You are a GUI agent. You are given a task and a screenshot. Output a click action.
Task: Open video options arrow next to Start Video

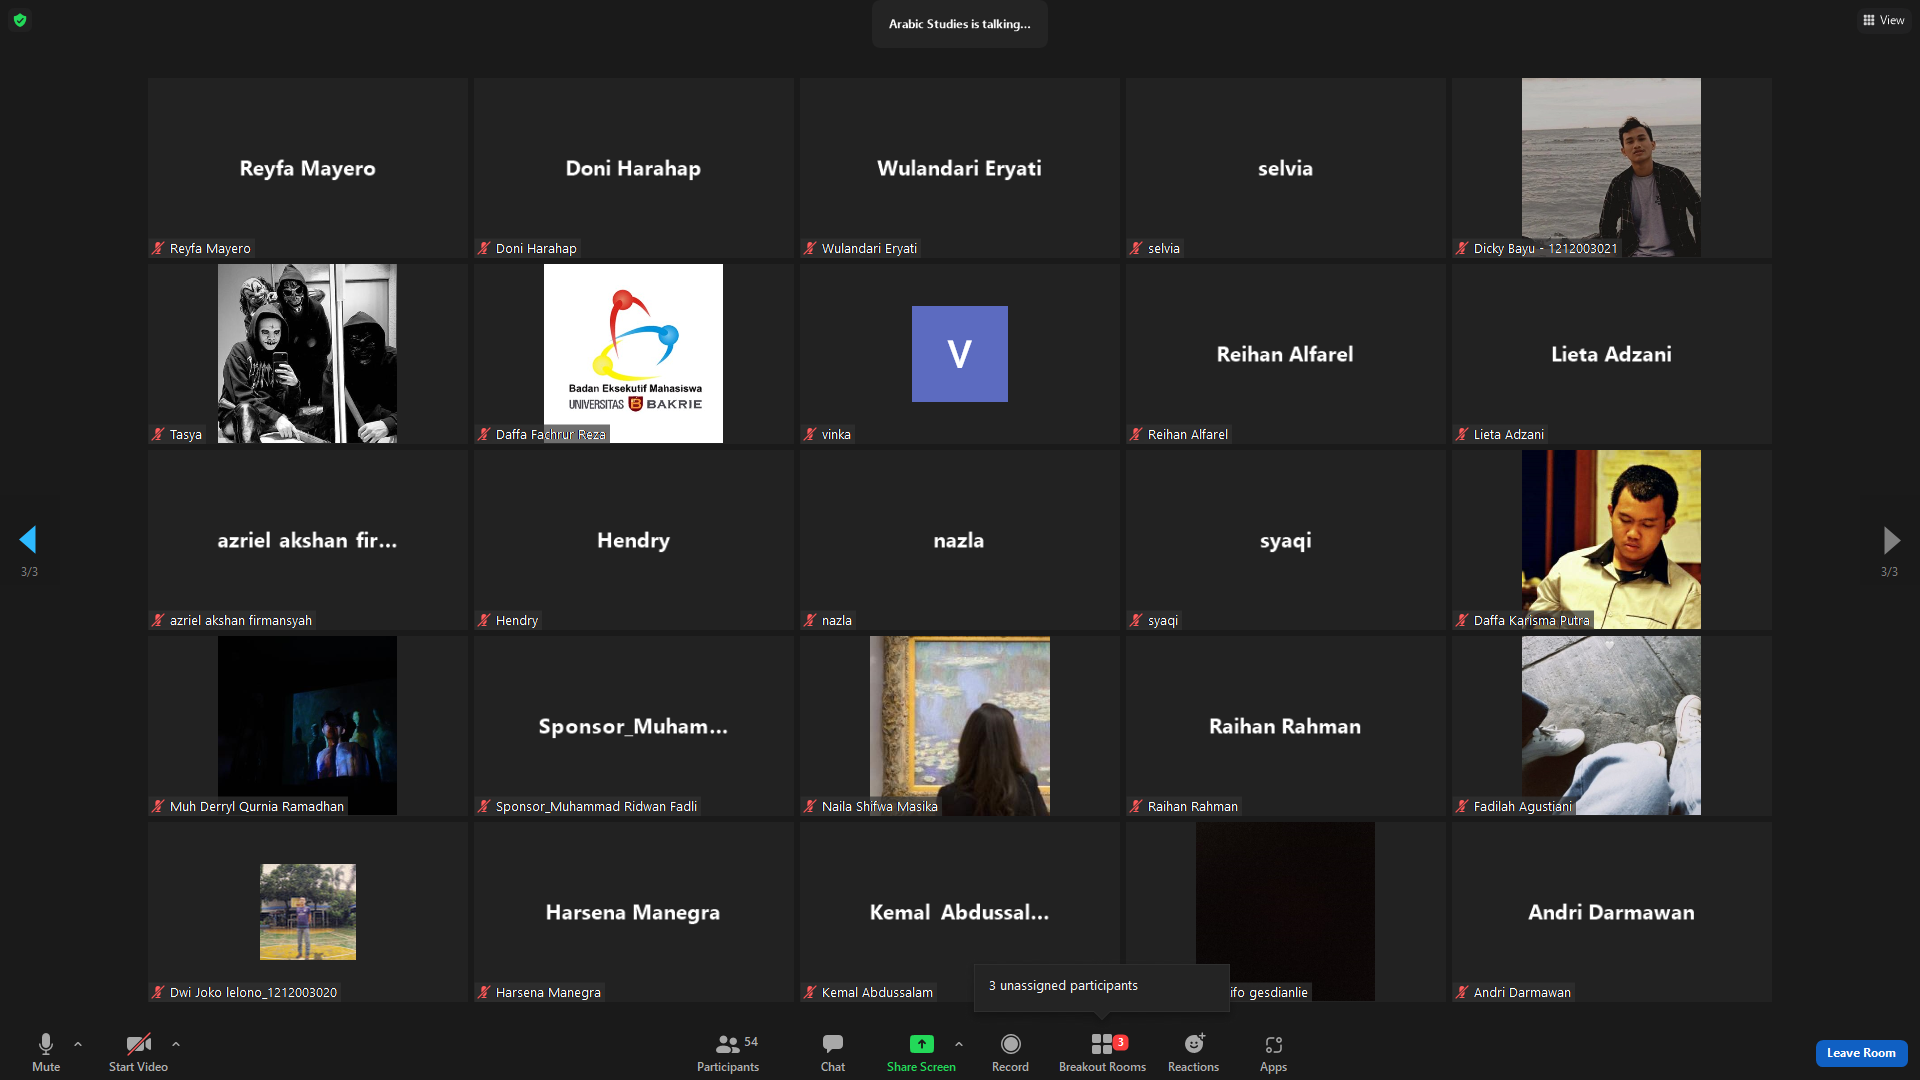[176, 1044]
